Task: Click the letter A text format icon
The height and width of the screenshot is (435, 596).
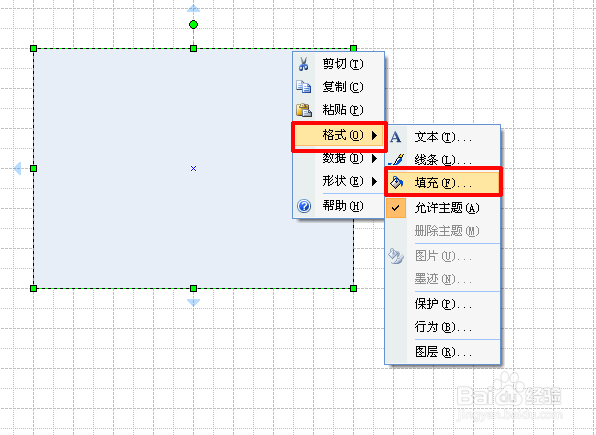Action: click(x=395, y=137)
